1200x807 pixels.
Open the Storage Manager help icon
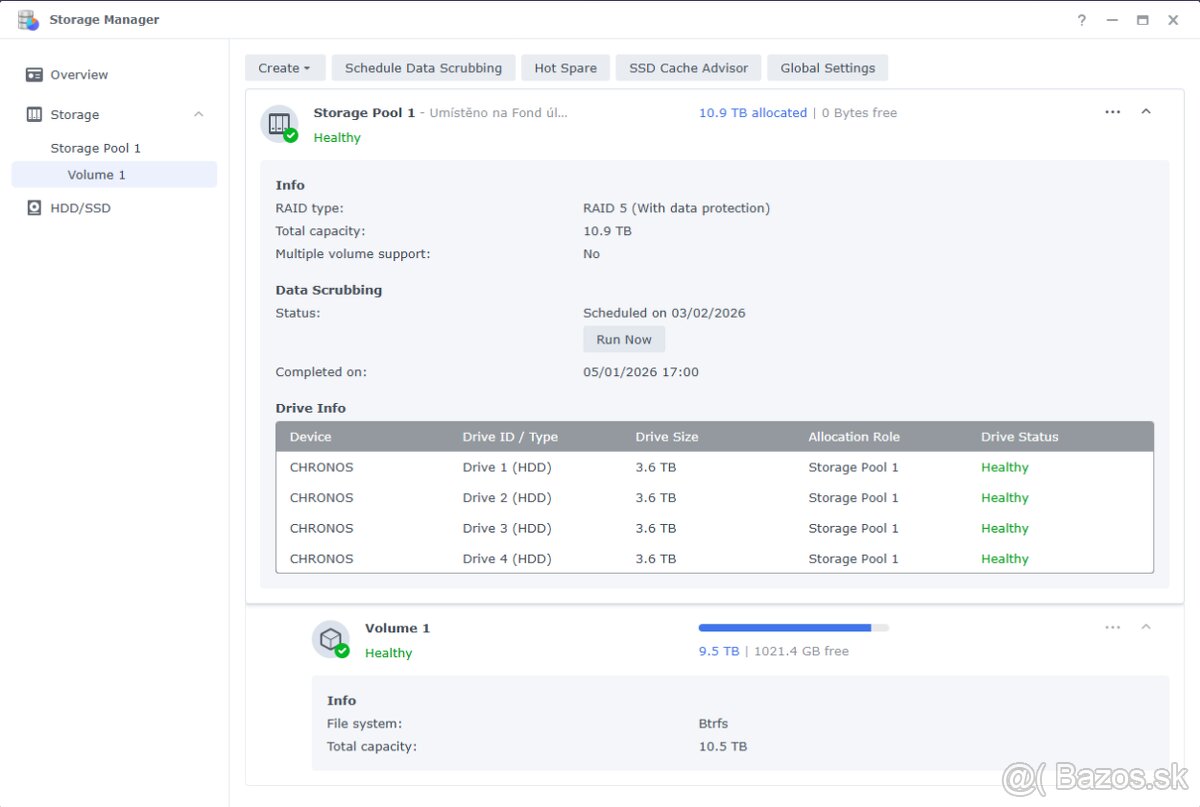[x=1081, y=19]
